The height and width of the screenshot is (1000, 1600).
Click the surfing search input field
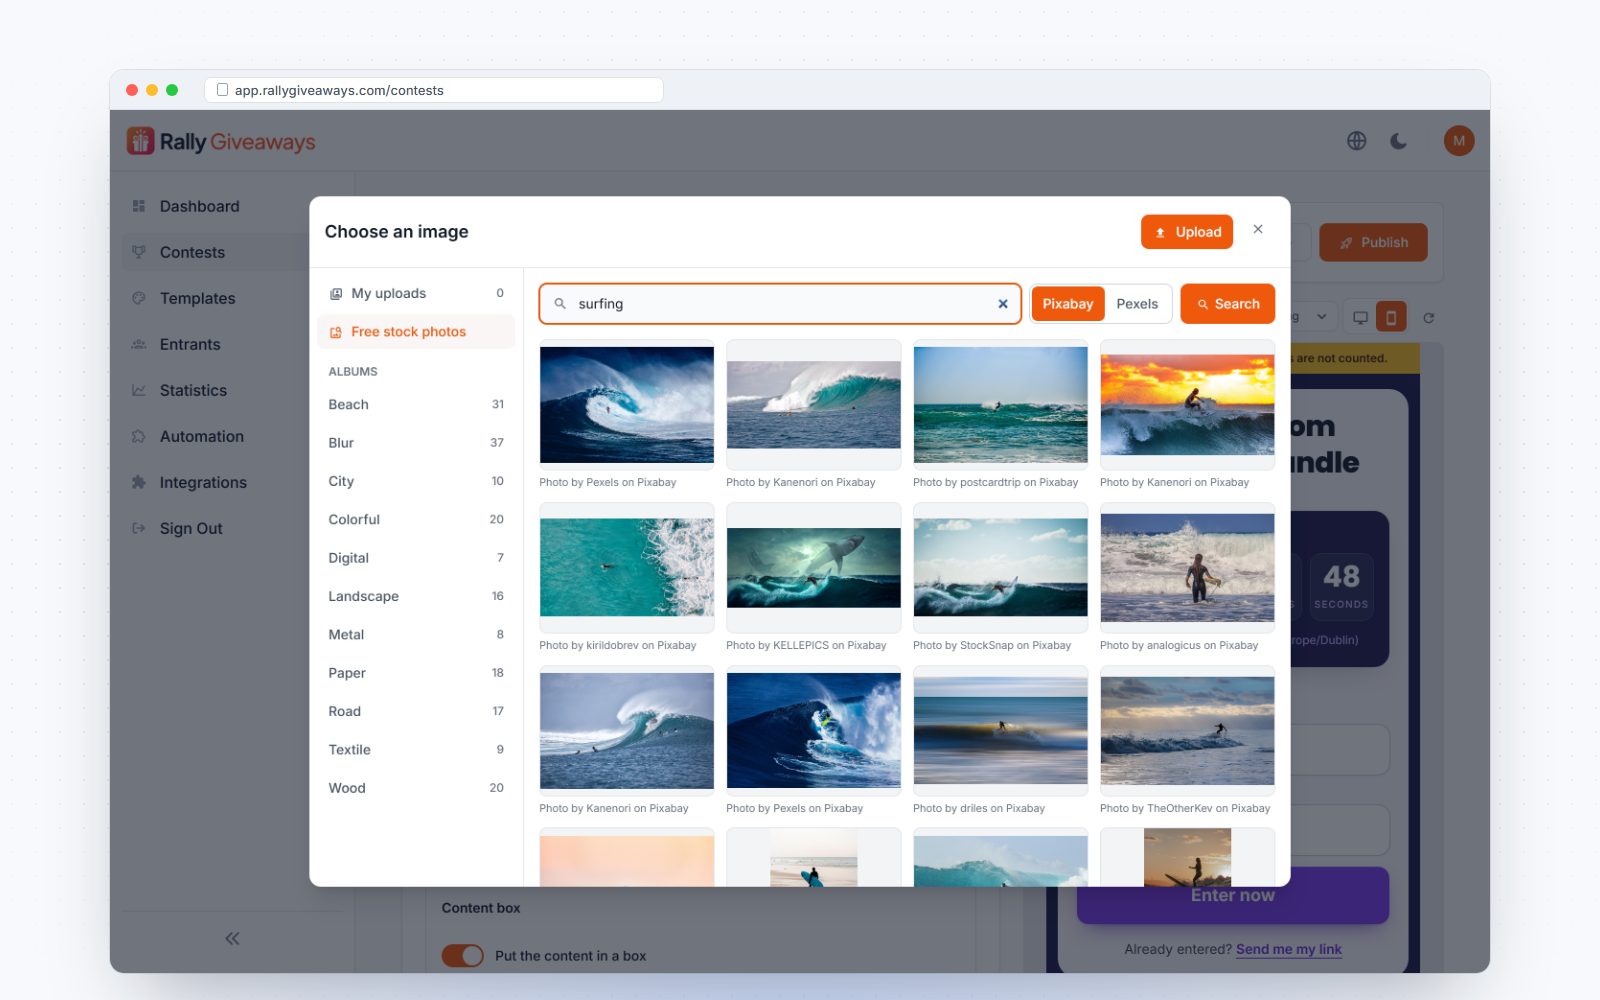(x=780, y=304)
